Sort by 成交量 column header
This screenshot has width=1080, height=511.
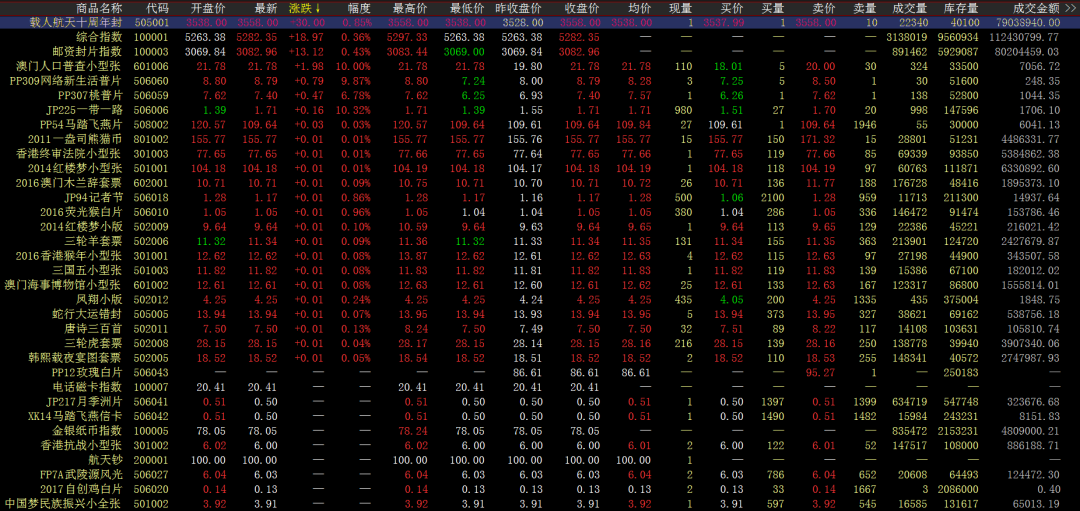click(x=911, y=9)
